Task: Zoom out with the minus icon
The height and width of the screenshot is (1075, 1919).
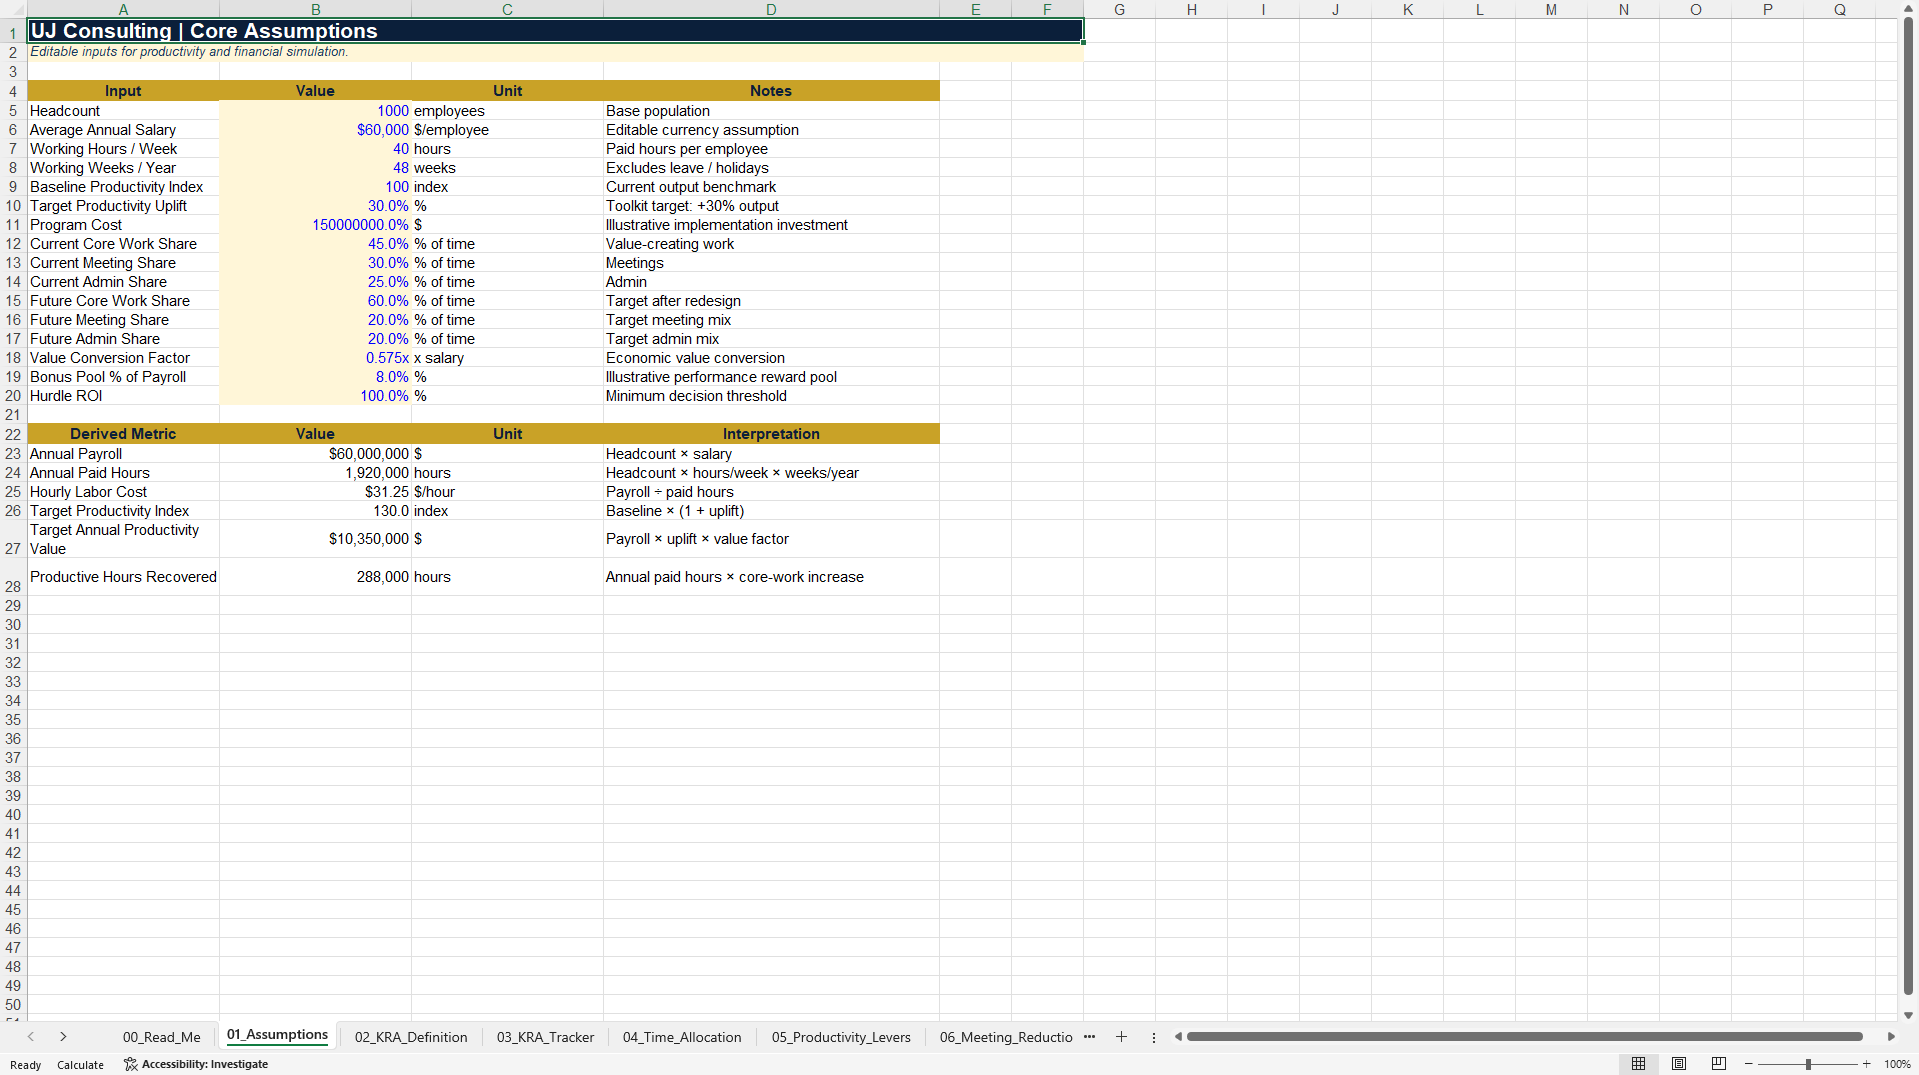Action: click(x=1749, y=1064)
